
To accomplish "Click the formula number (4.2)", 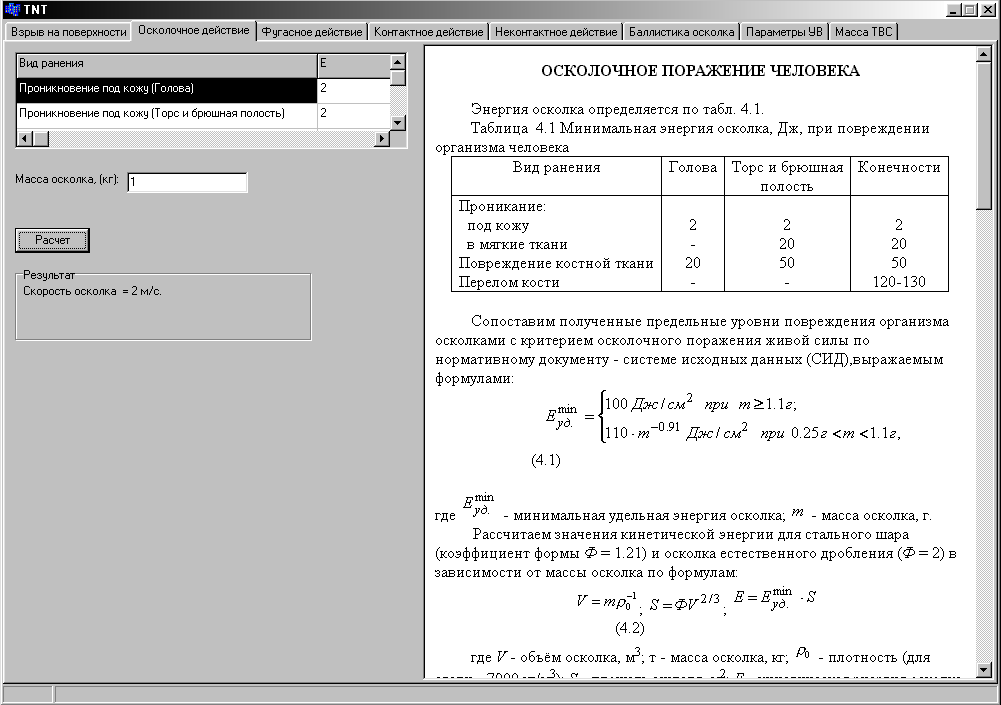I will tap(630, 628).
